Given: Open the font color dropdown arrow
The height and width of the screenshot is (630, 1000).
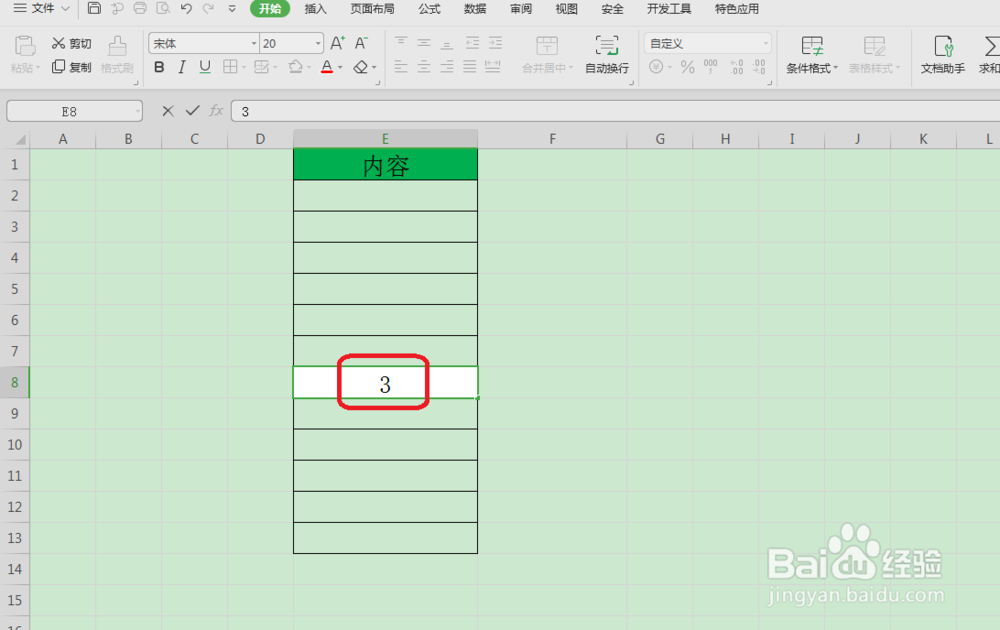Looking at the screenshot, I should tap(340, 68).
